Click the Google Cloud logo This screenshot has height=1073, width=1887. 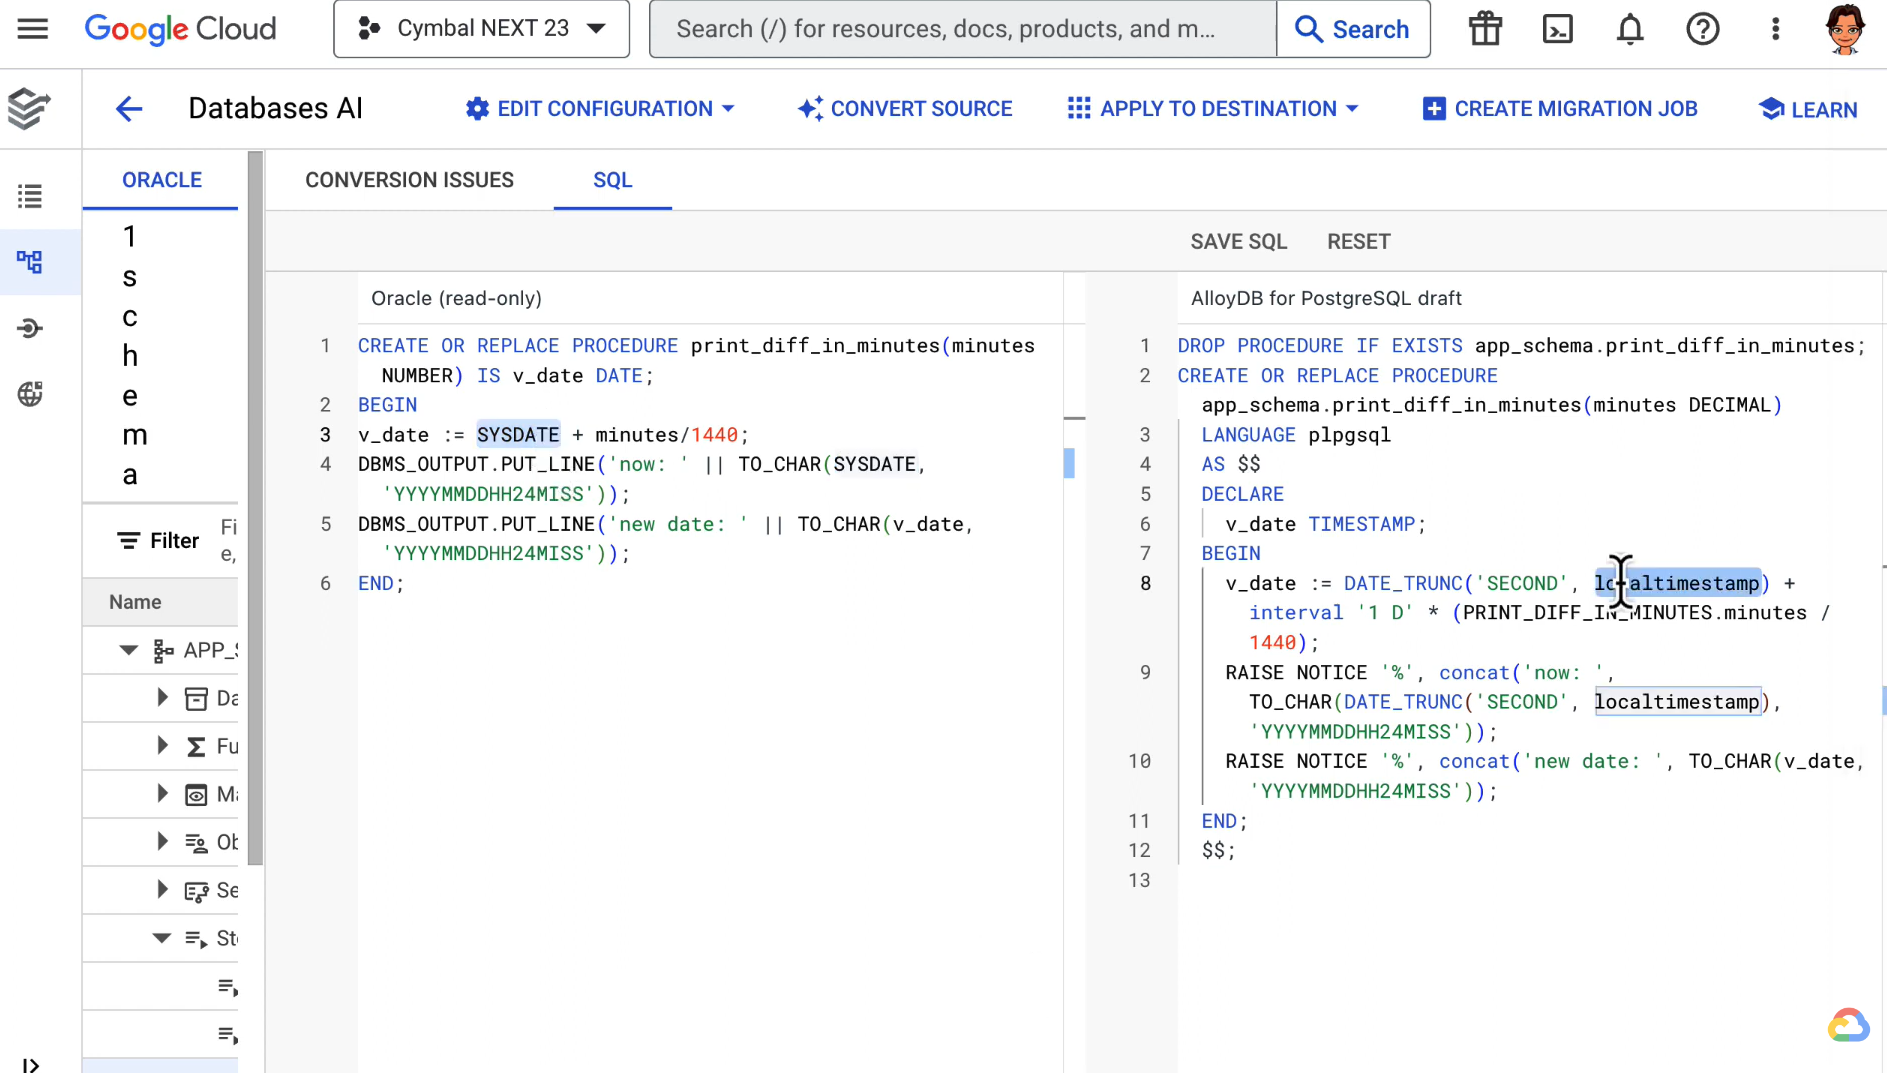(x=180, y=29)
